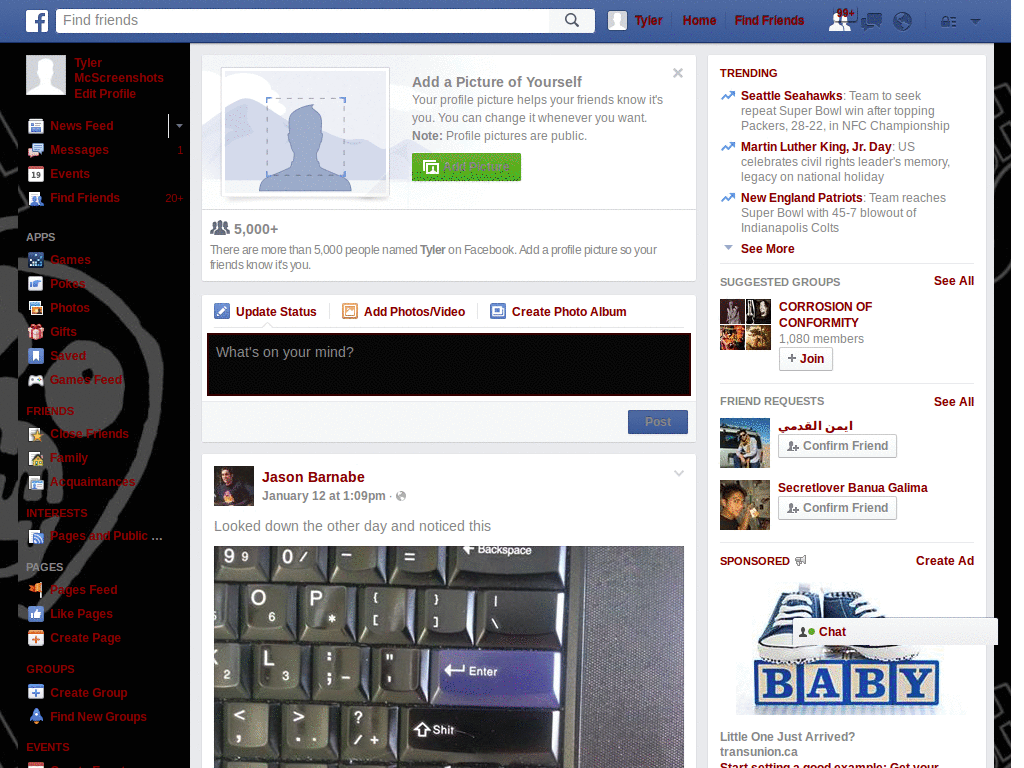Confirm friend request from Secretlover Banua Galima
Viewport: 1024px width, 768px height.
(x=837, y=508)
